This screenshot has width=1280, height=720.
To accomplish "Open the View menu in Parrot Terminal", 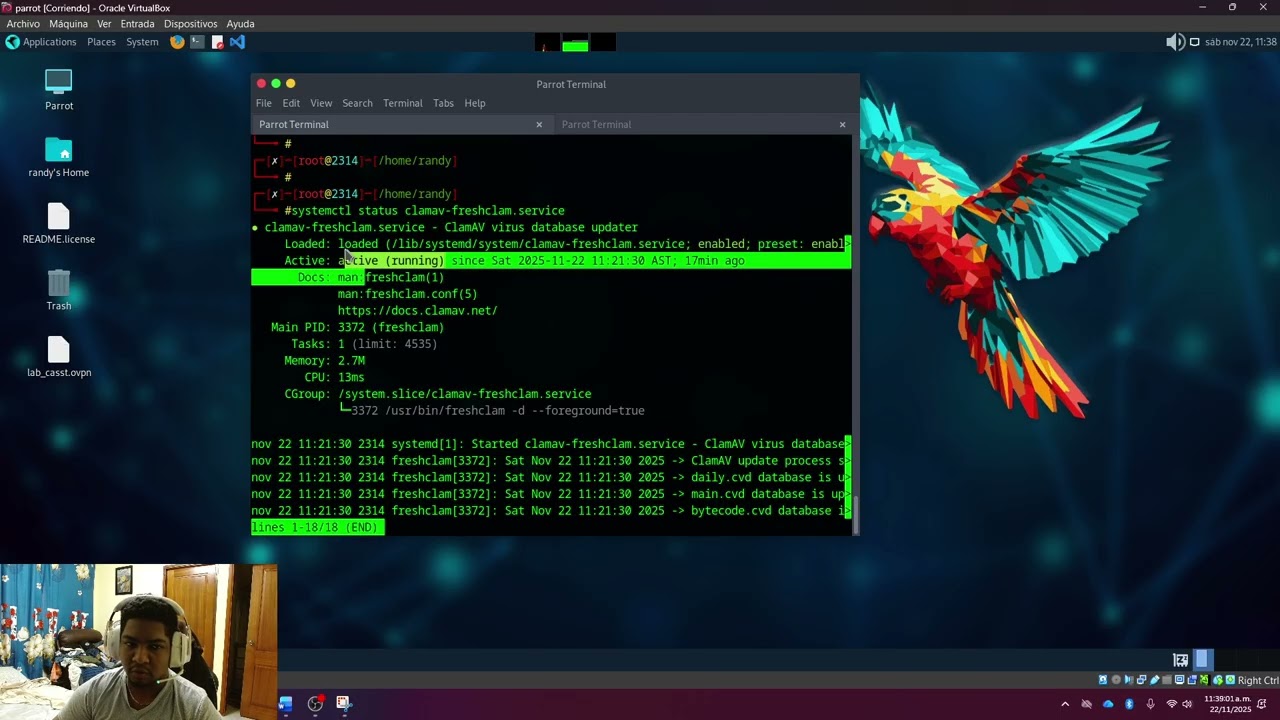I will pos(321,103).
